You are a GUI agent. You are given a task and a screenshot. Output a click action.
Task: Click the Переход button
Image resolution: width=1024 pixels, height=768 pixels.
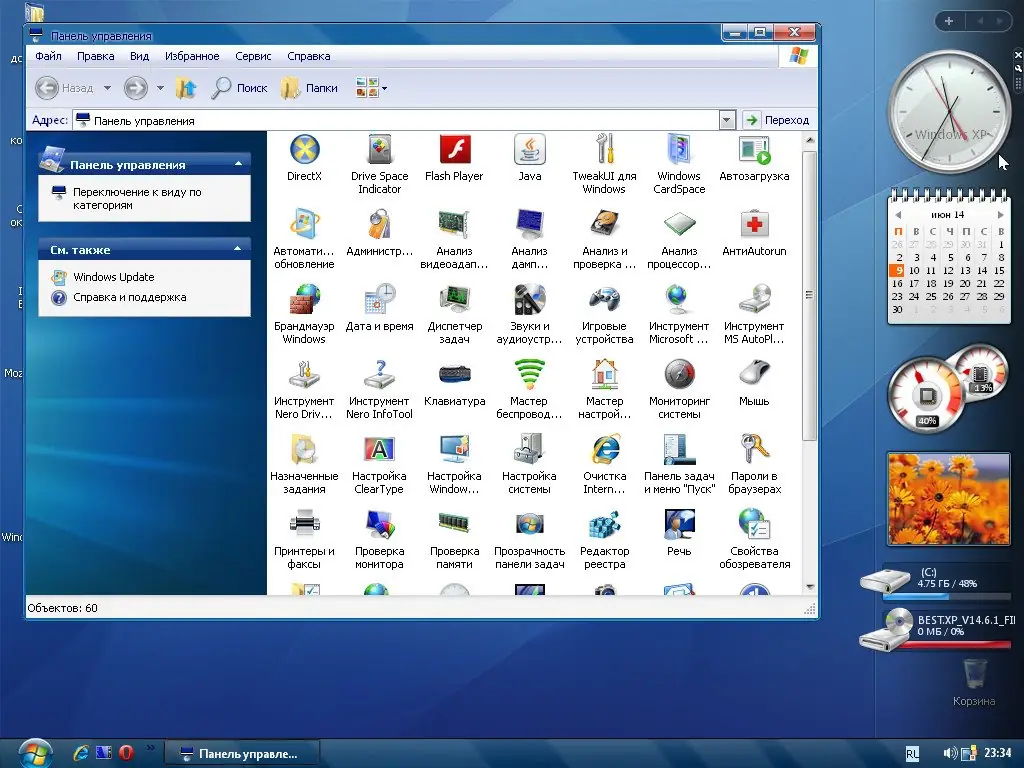click(x=777, y=120)
